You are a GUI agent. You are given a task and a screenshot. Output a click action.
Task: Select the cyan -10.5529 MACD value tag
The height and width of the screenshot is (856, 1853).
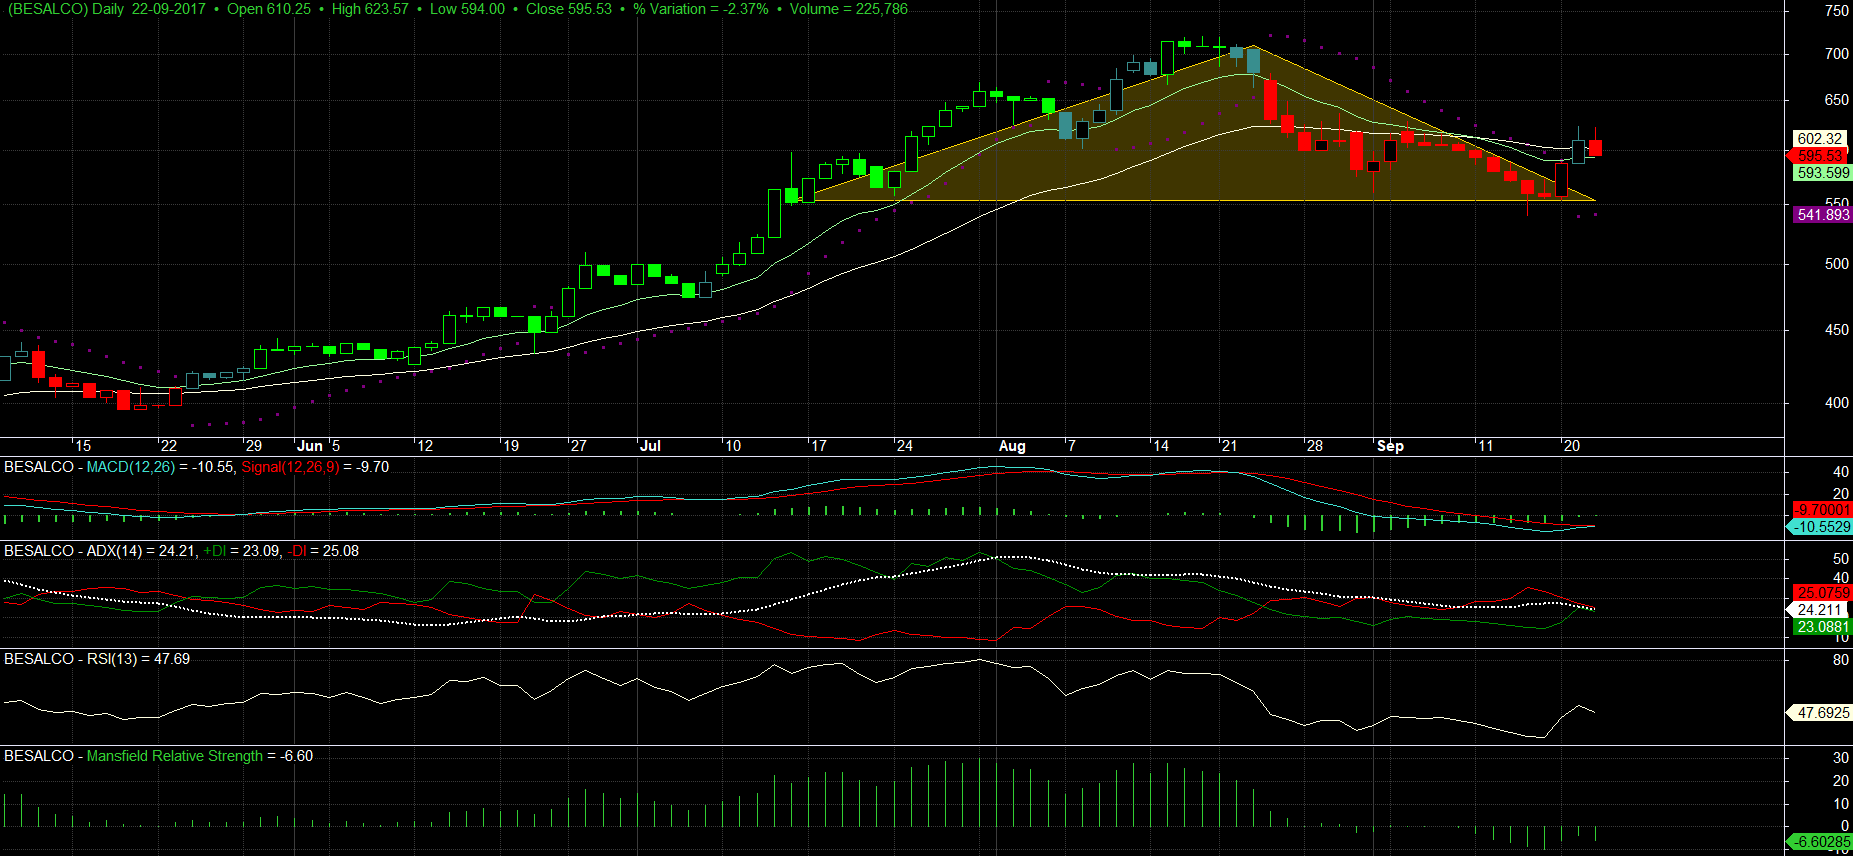(1819, 527)
